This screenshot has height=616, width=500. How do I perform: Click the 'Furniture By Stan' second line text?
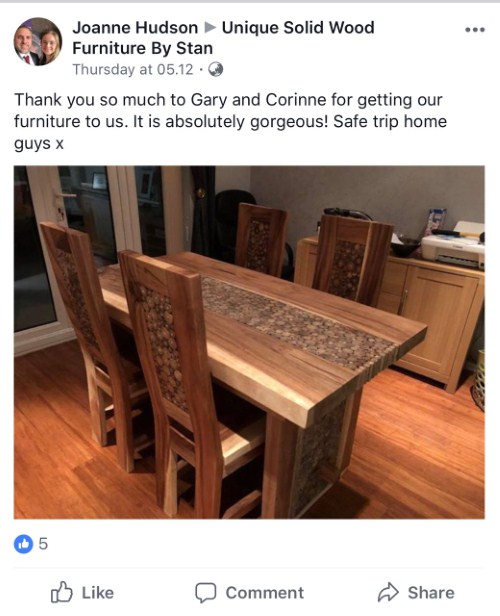[x=143, y=48]
